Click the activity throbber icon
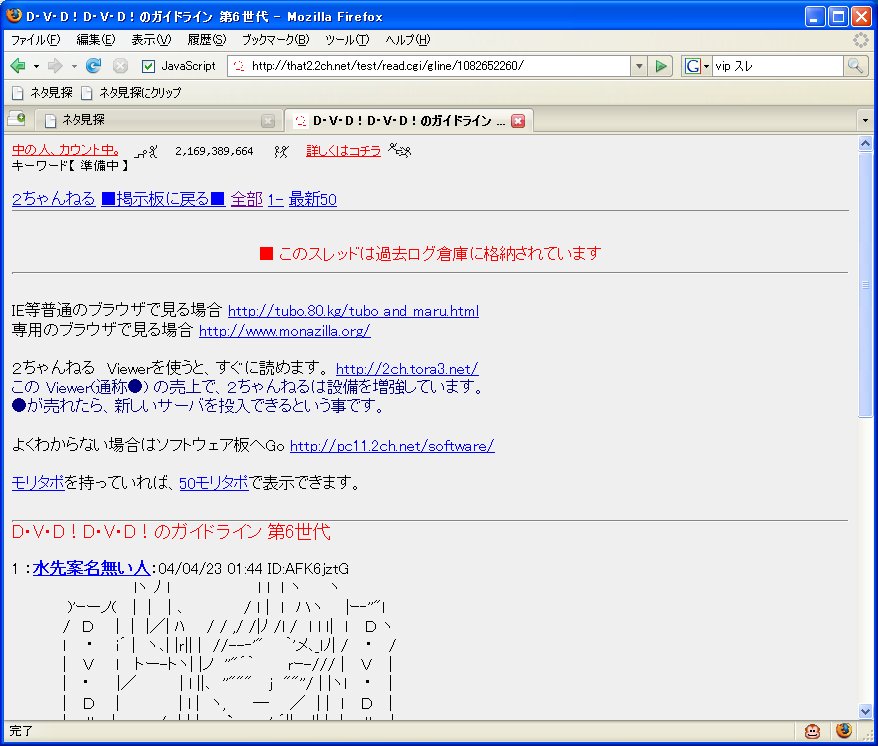 860,40
